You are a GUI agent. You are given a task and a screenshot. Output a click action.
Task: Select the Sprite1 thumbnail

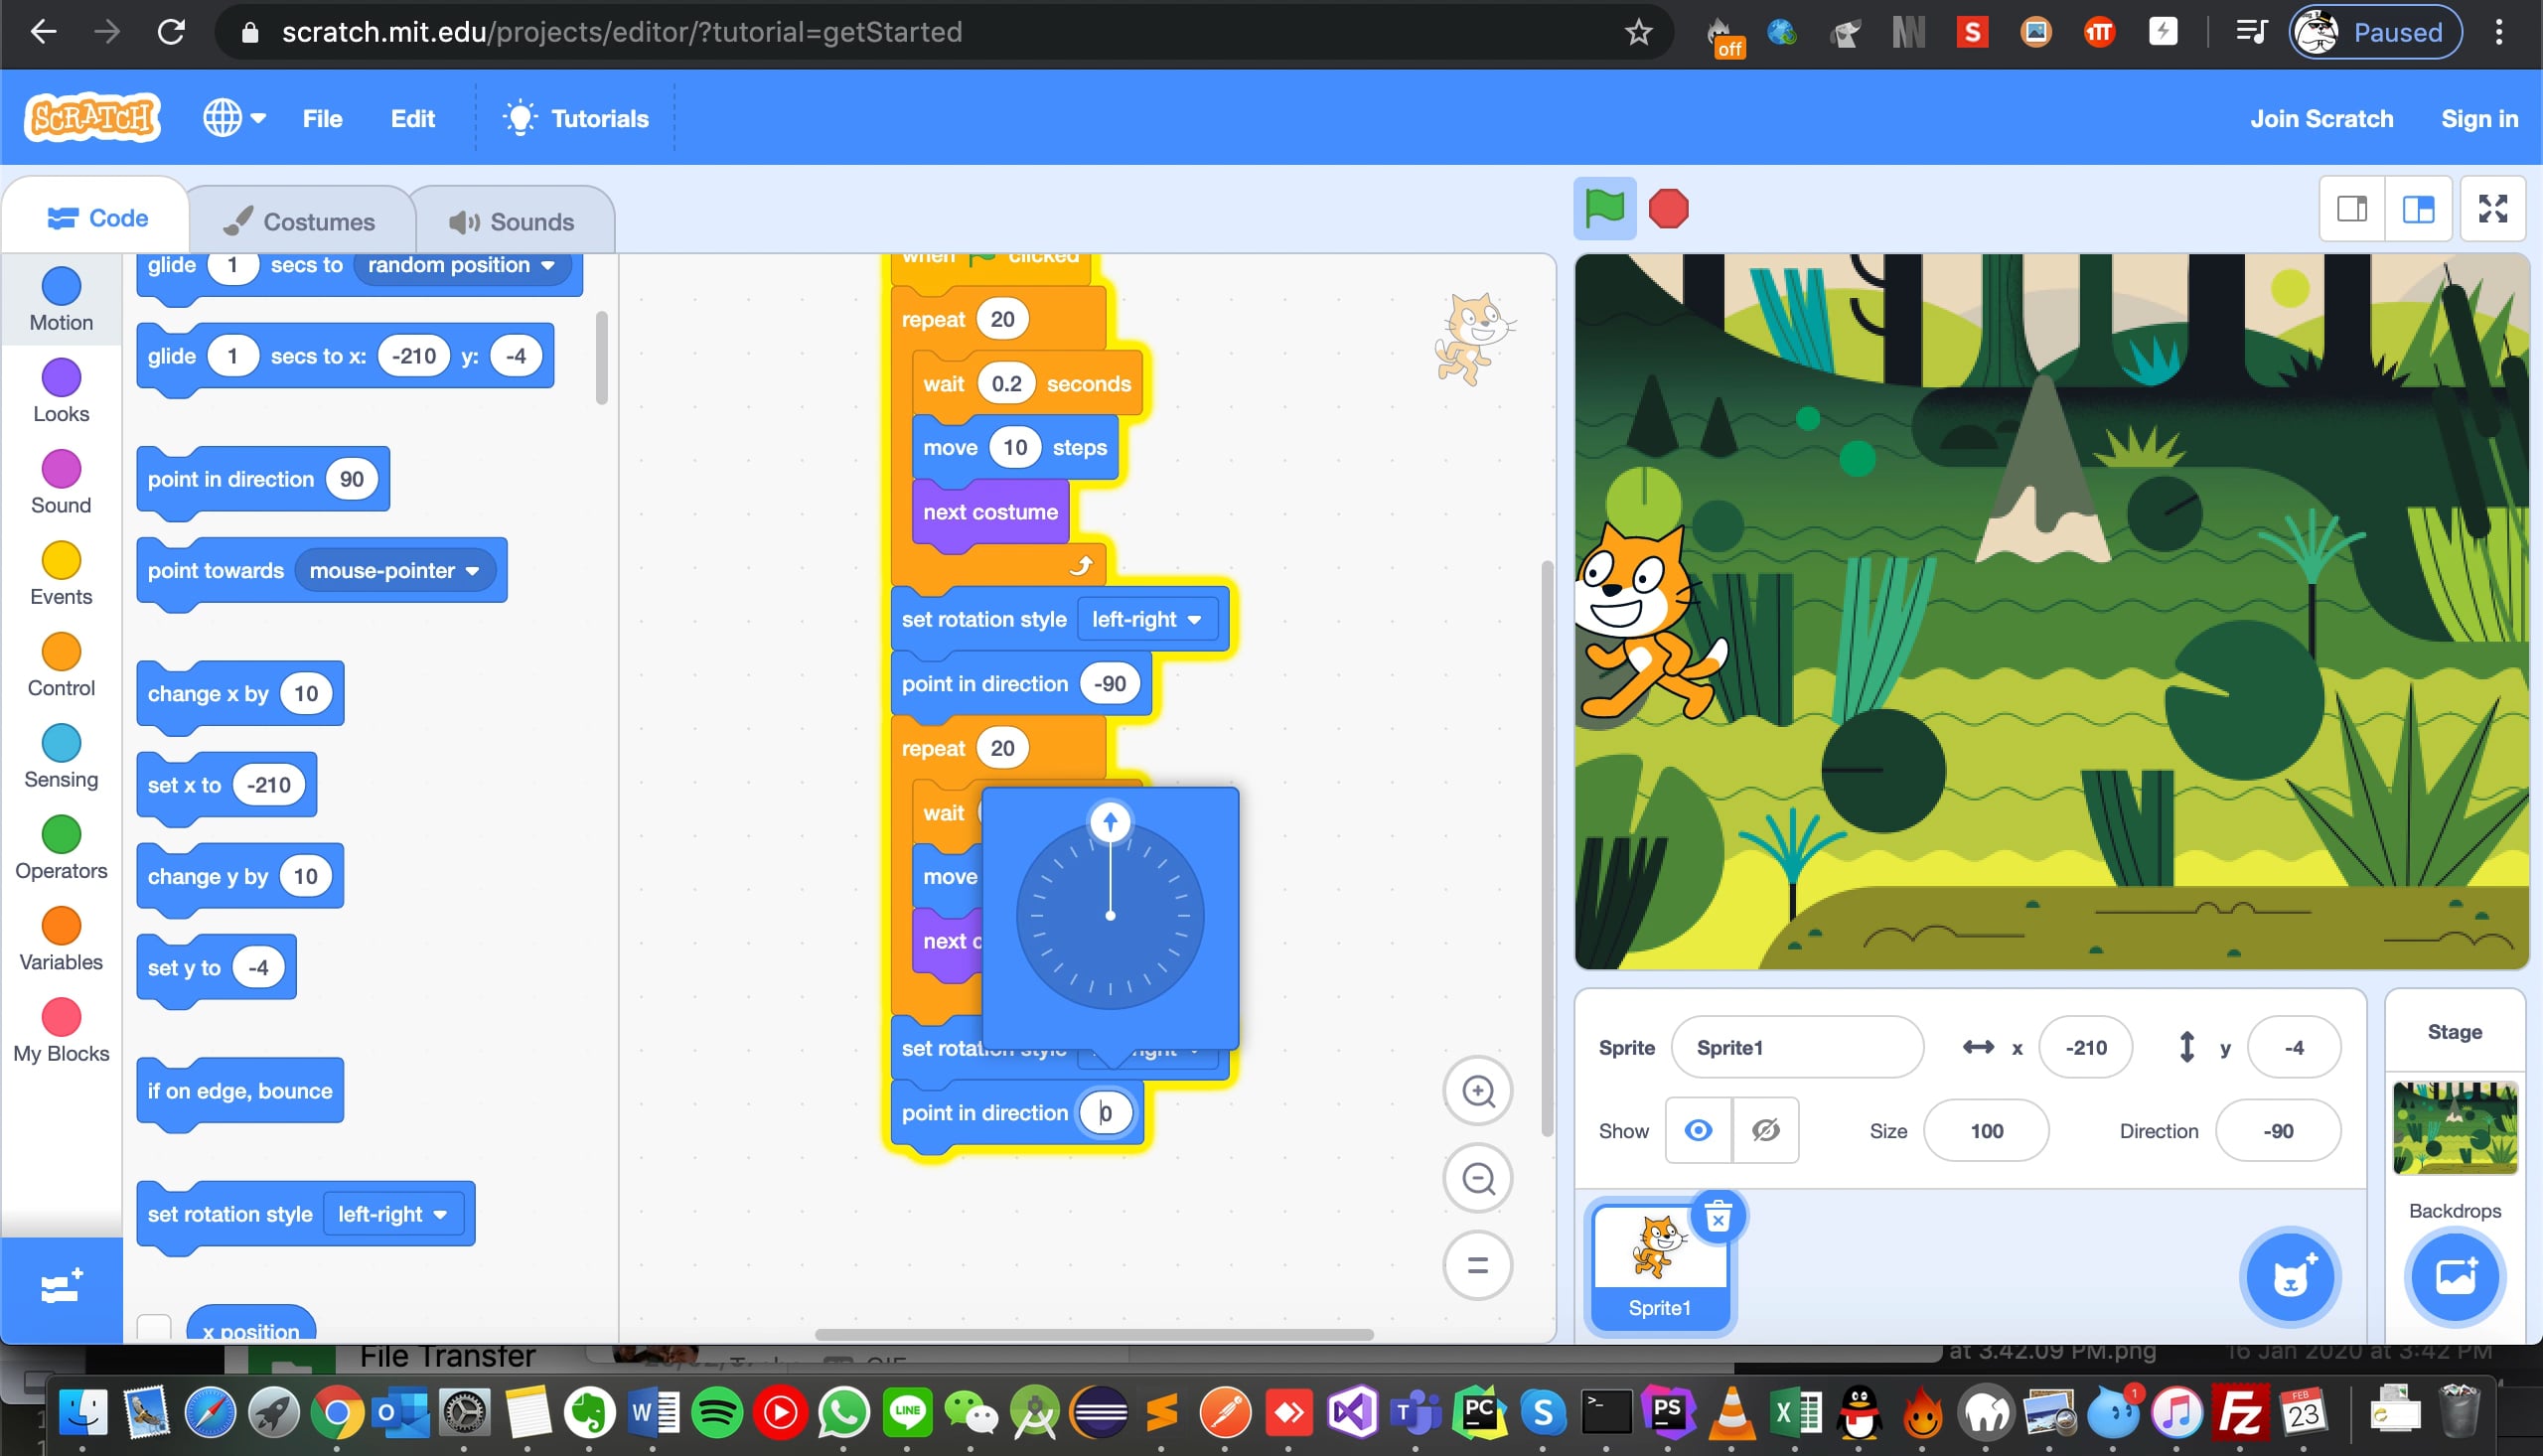click(x=1660, y=1266)
